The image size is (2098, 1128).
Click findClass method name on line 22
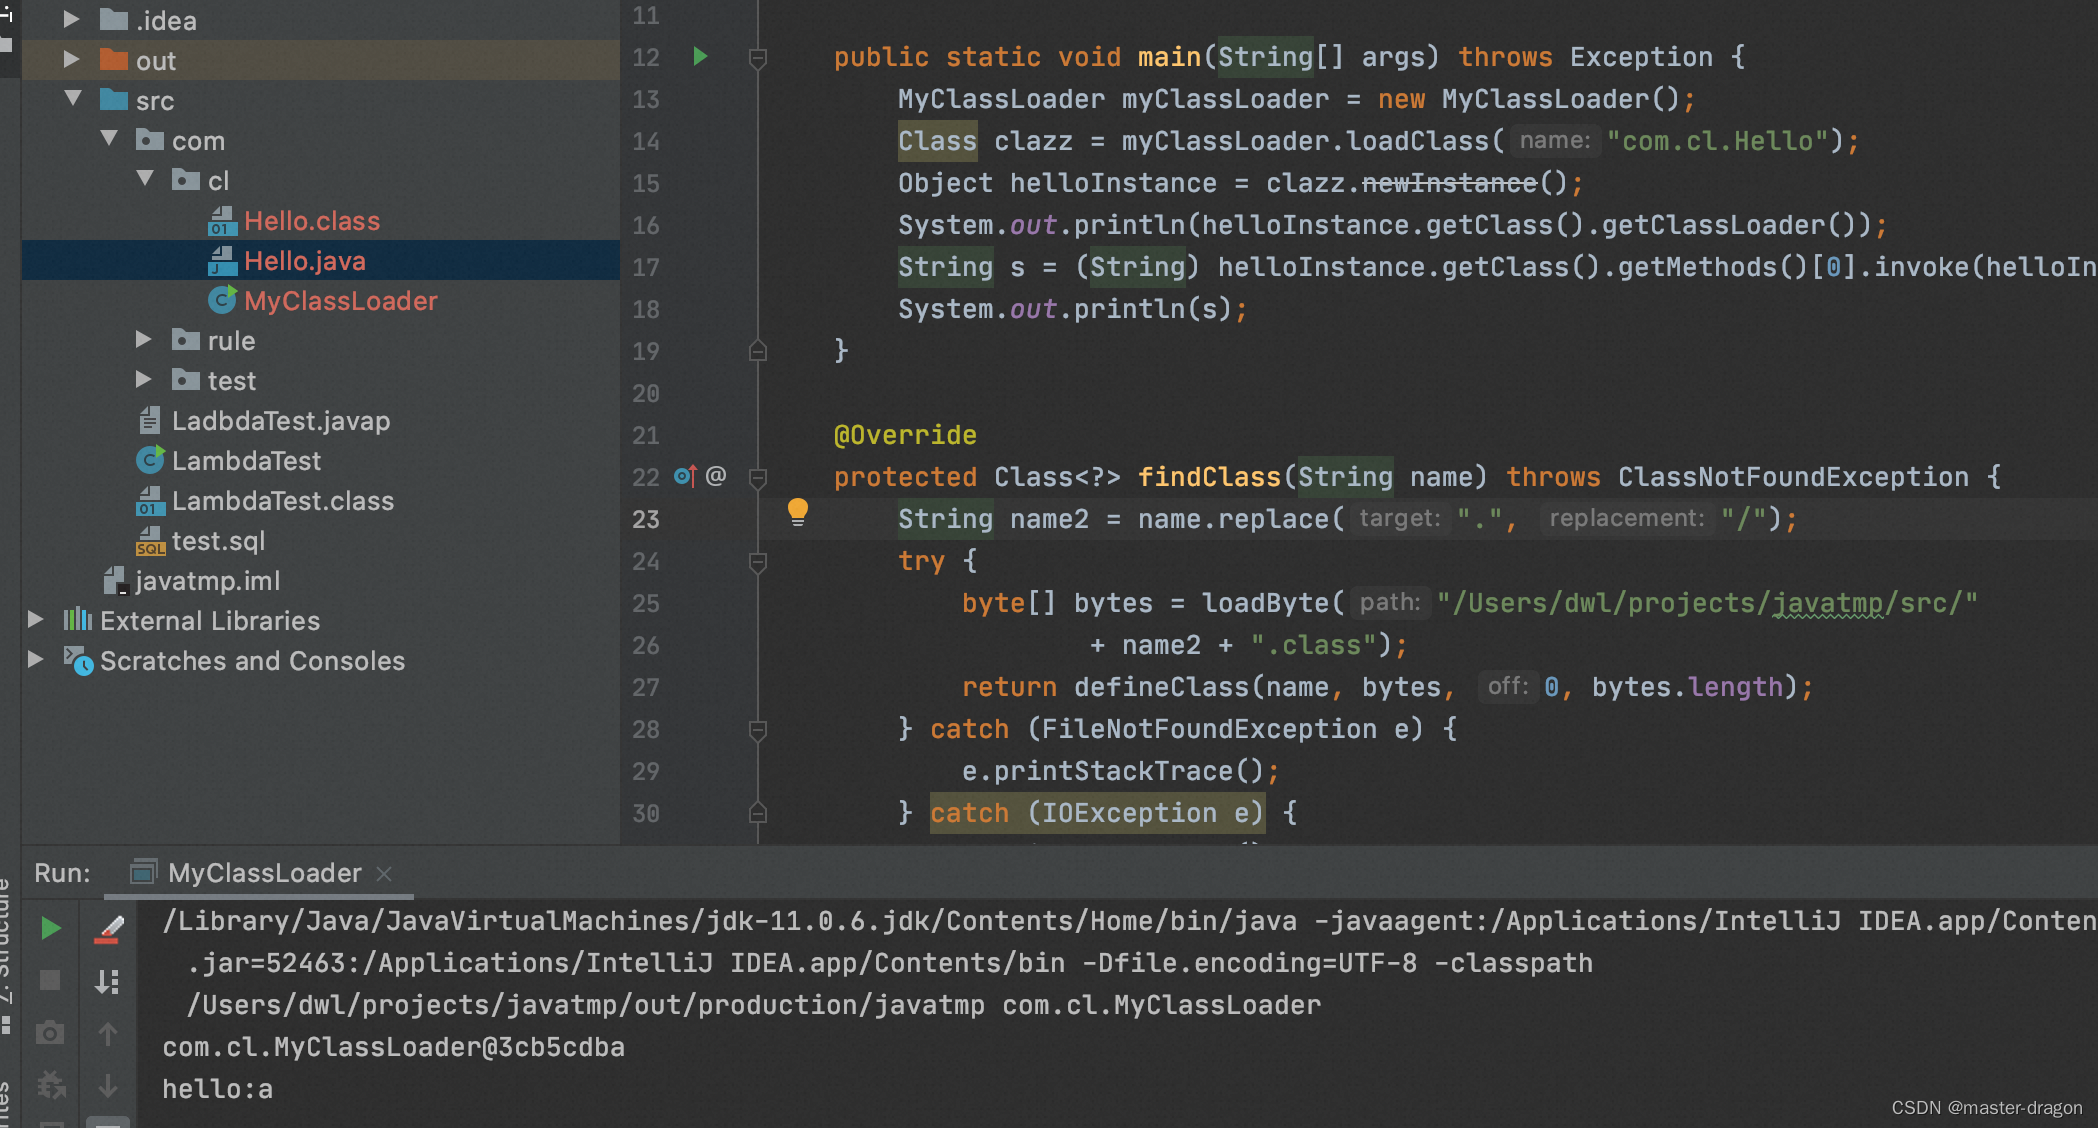pos(1209,477)
